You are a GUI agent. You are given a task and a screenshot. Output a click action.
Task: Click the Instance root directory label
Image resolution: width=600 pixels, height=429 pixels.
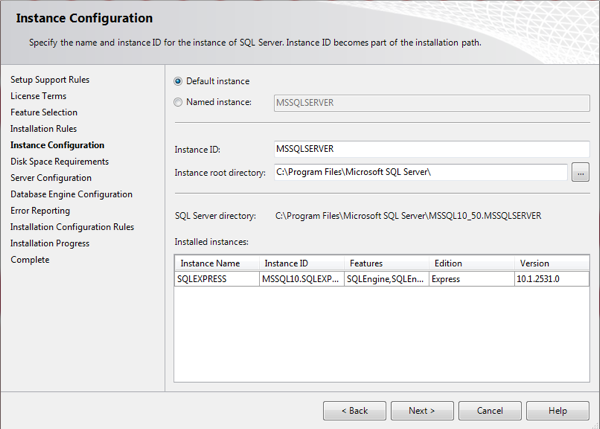pyautogui.click(x=220, y=173)
